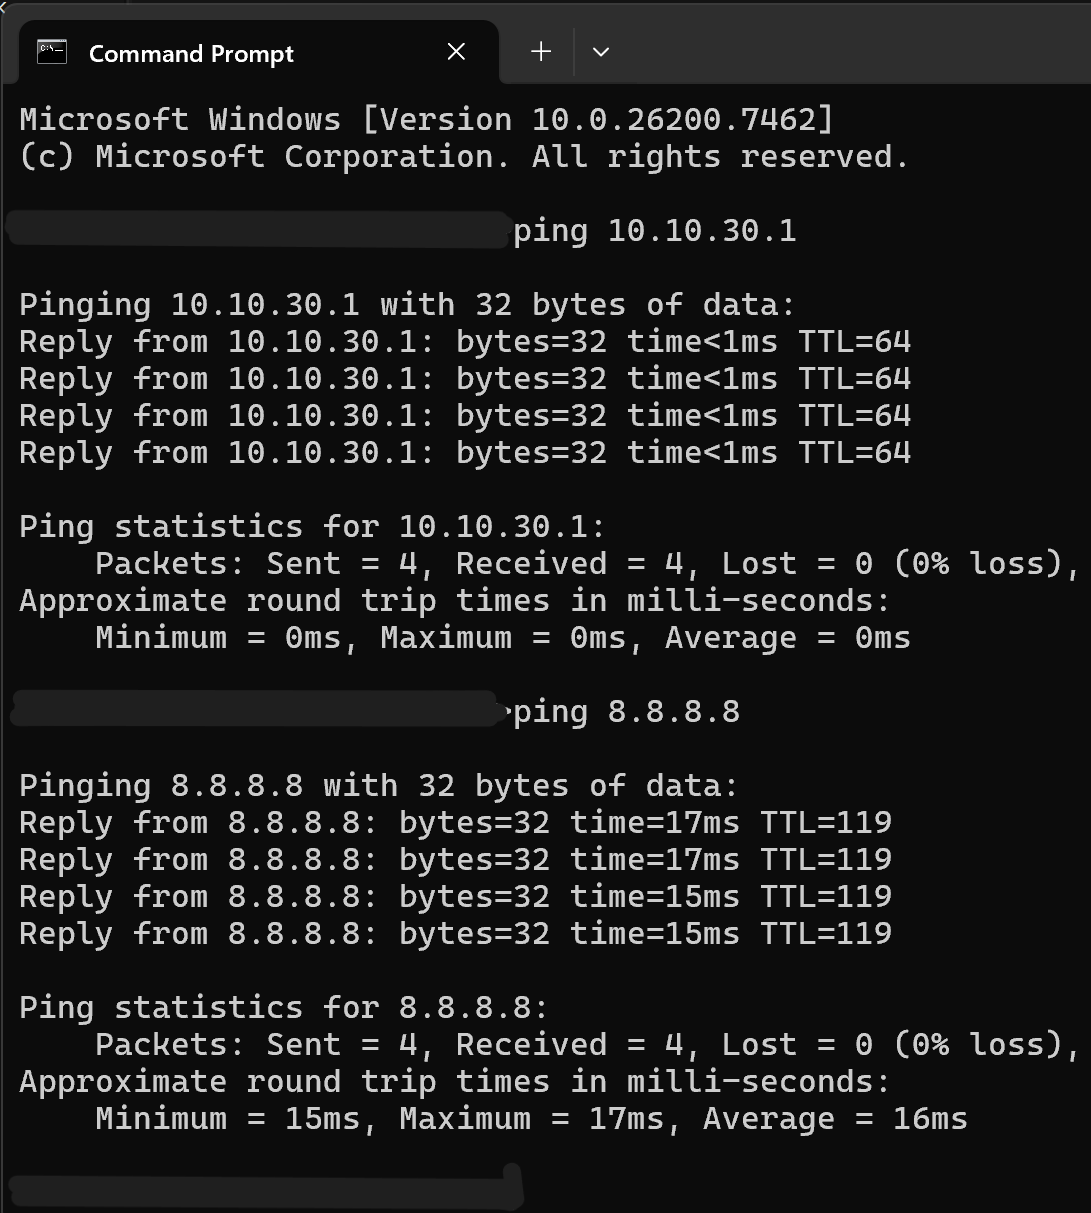Click the "ping 8.8.8.8" command text
1091x1213 pixels.
pyautogui.click(x=627, y=712)
